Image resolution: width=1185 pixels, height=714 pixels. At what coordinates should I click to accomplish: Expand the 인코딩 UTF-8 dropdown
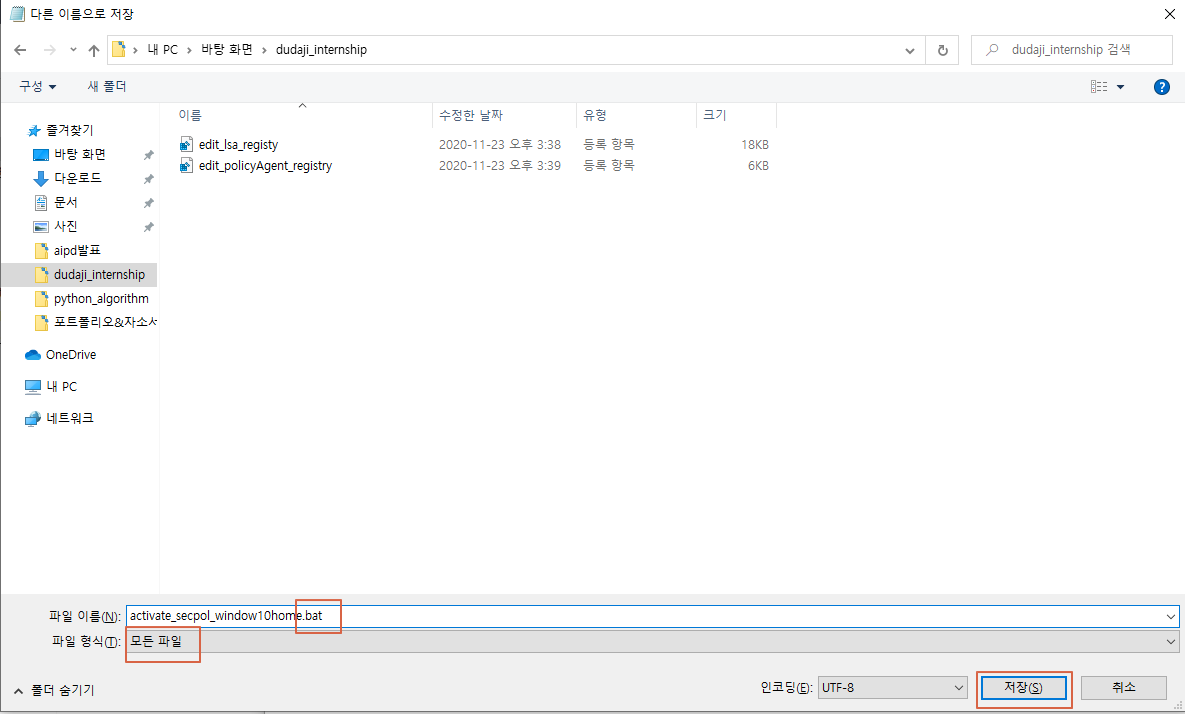coord(891,688)
